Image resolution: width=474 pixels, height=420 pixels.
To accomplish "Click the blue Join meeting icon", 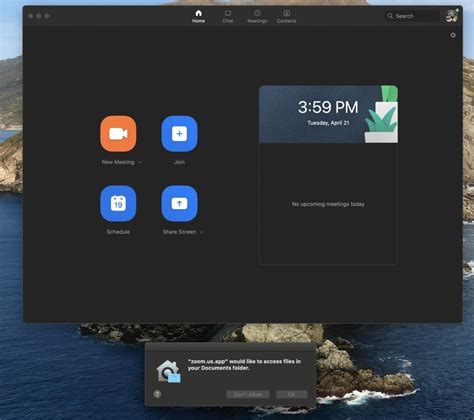I will (179, 134).
